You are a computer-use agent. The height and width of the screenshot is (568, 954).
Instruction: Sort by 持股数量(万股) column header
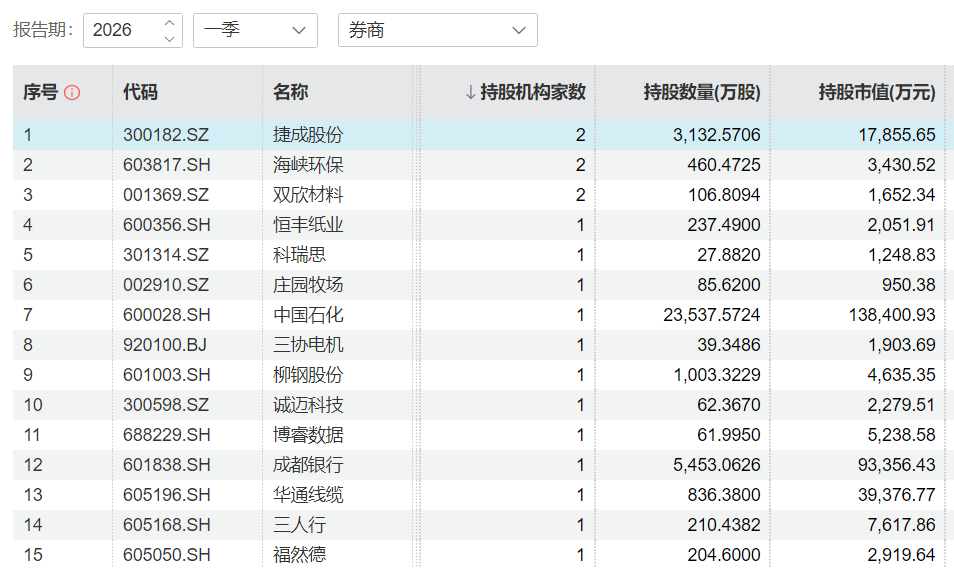pyautogui.click(x=702, y=92)
